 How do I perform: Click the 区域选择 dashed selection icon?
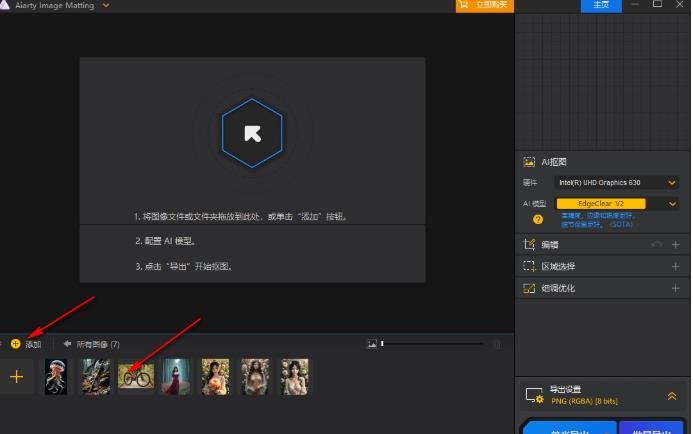tap(529, 266)
